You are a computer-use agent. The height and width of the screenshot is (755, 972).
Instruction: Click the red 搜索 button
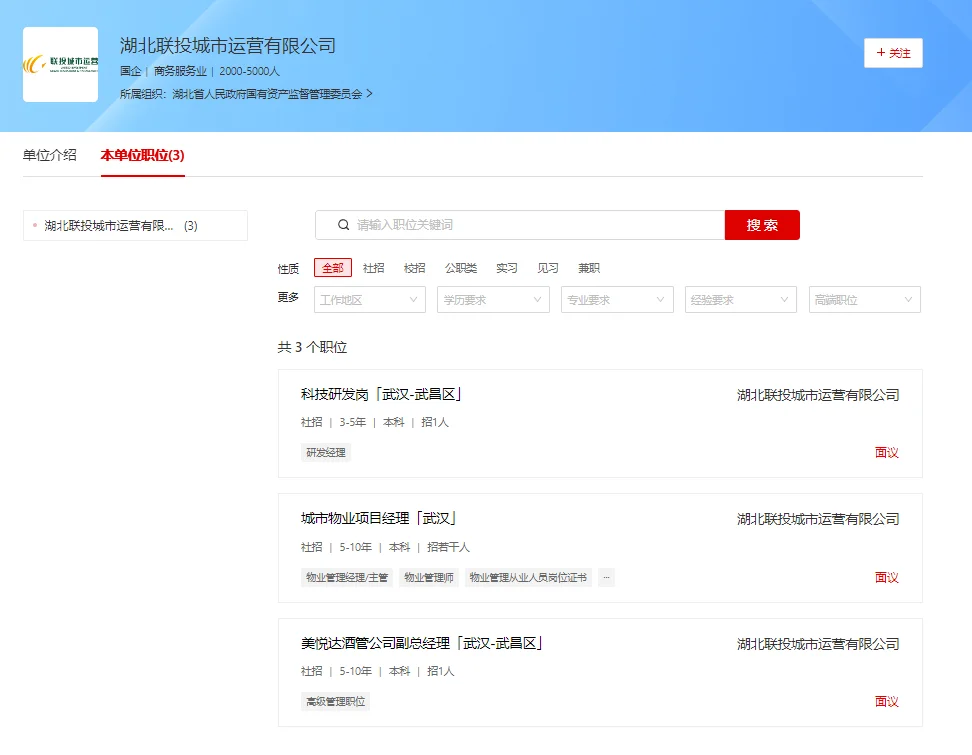coord(762,224)
